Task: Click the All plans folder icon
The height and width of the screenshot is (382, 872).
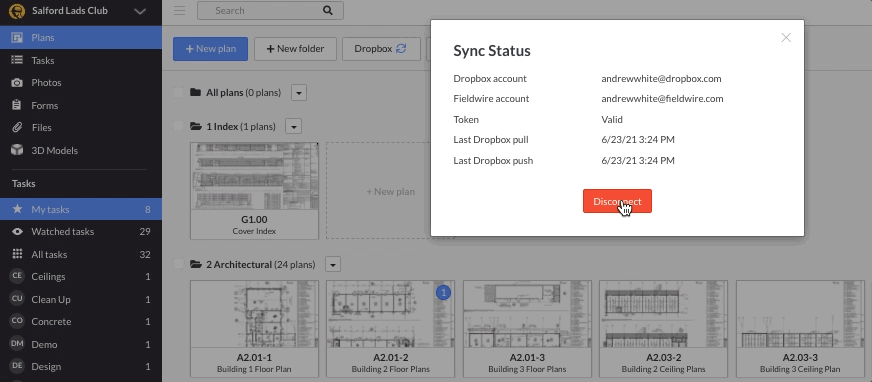Action: (x=195, y=92)
